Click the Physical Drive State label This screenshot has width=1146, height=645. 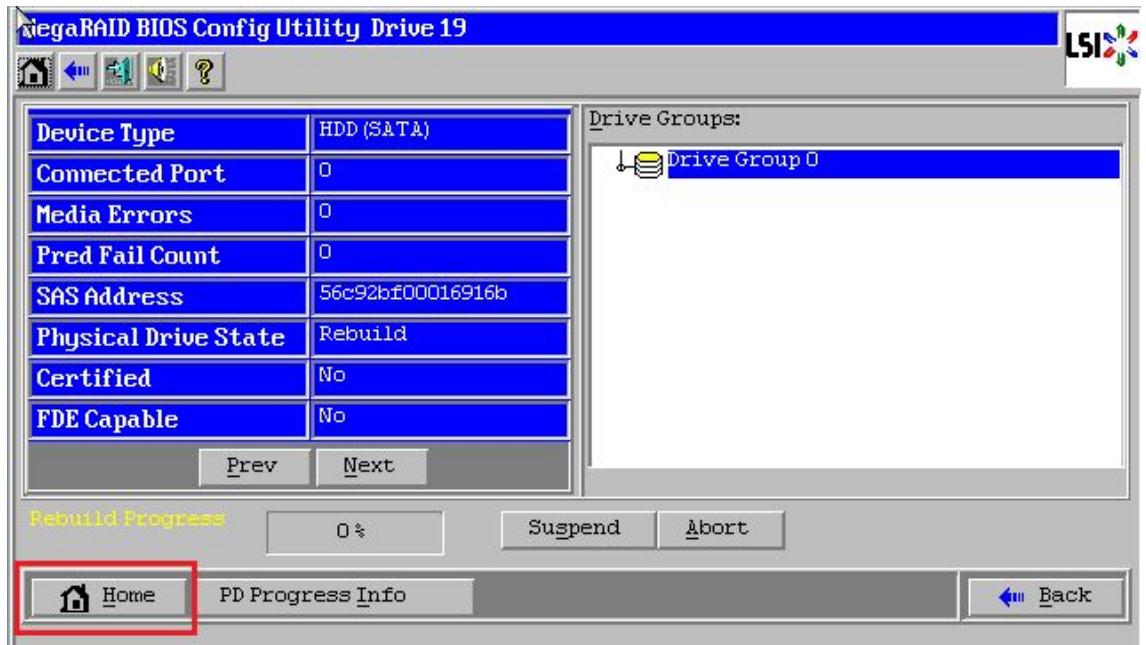coord(160,337)
